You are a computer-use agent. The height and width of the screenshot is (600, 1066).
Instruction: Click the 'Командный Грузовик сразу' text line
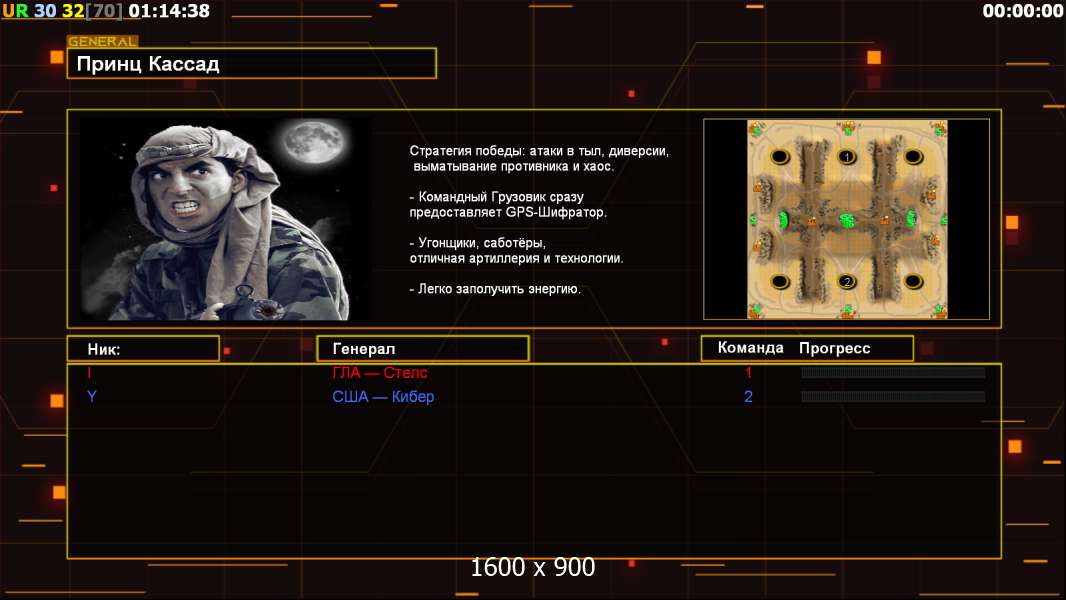(x=496, y=197)
